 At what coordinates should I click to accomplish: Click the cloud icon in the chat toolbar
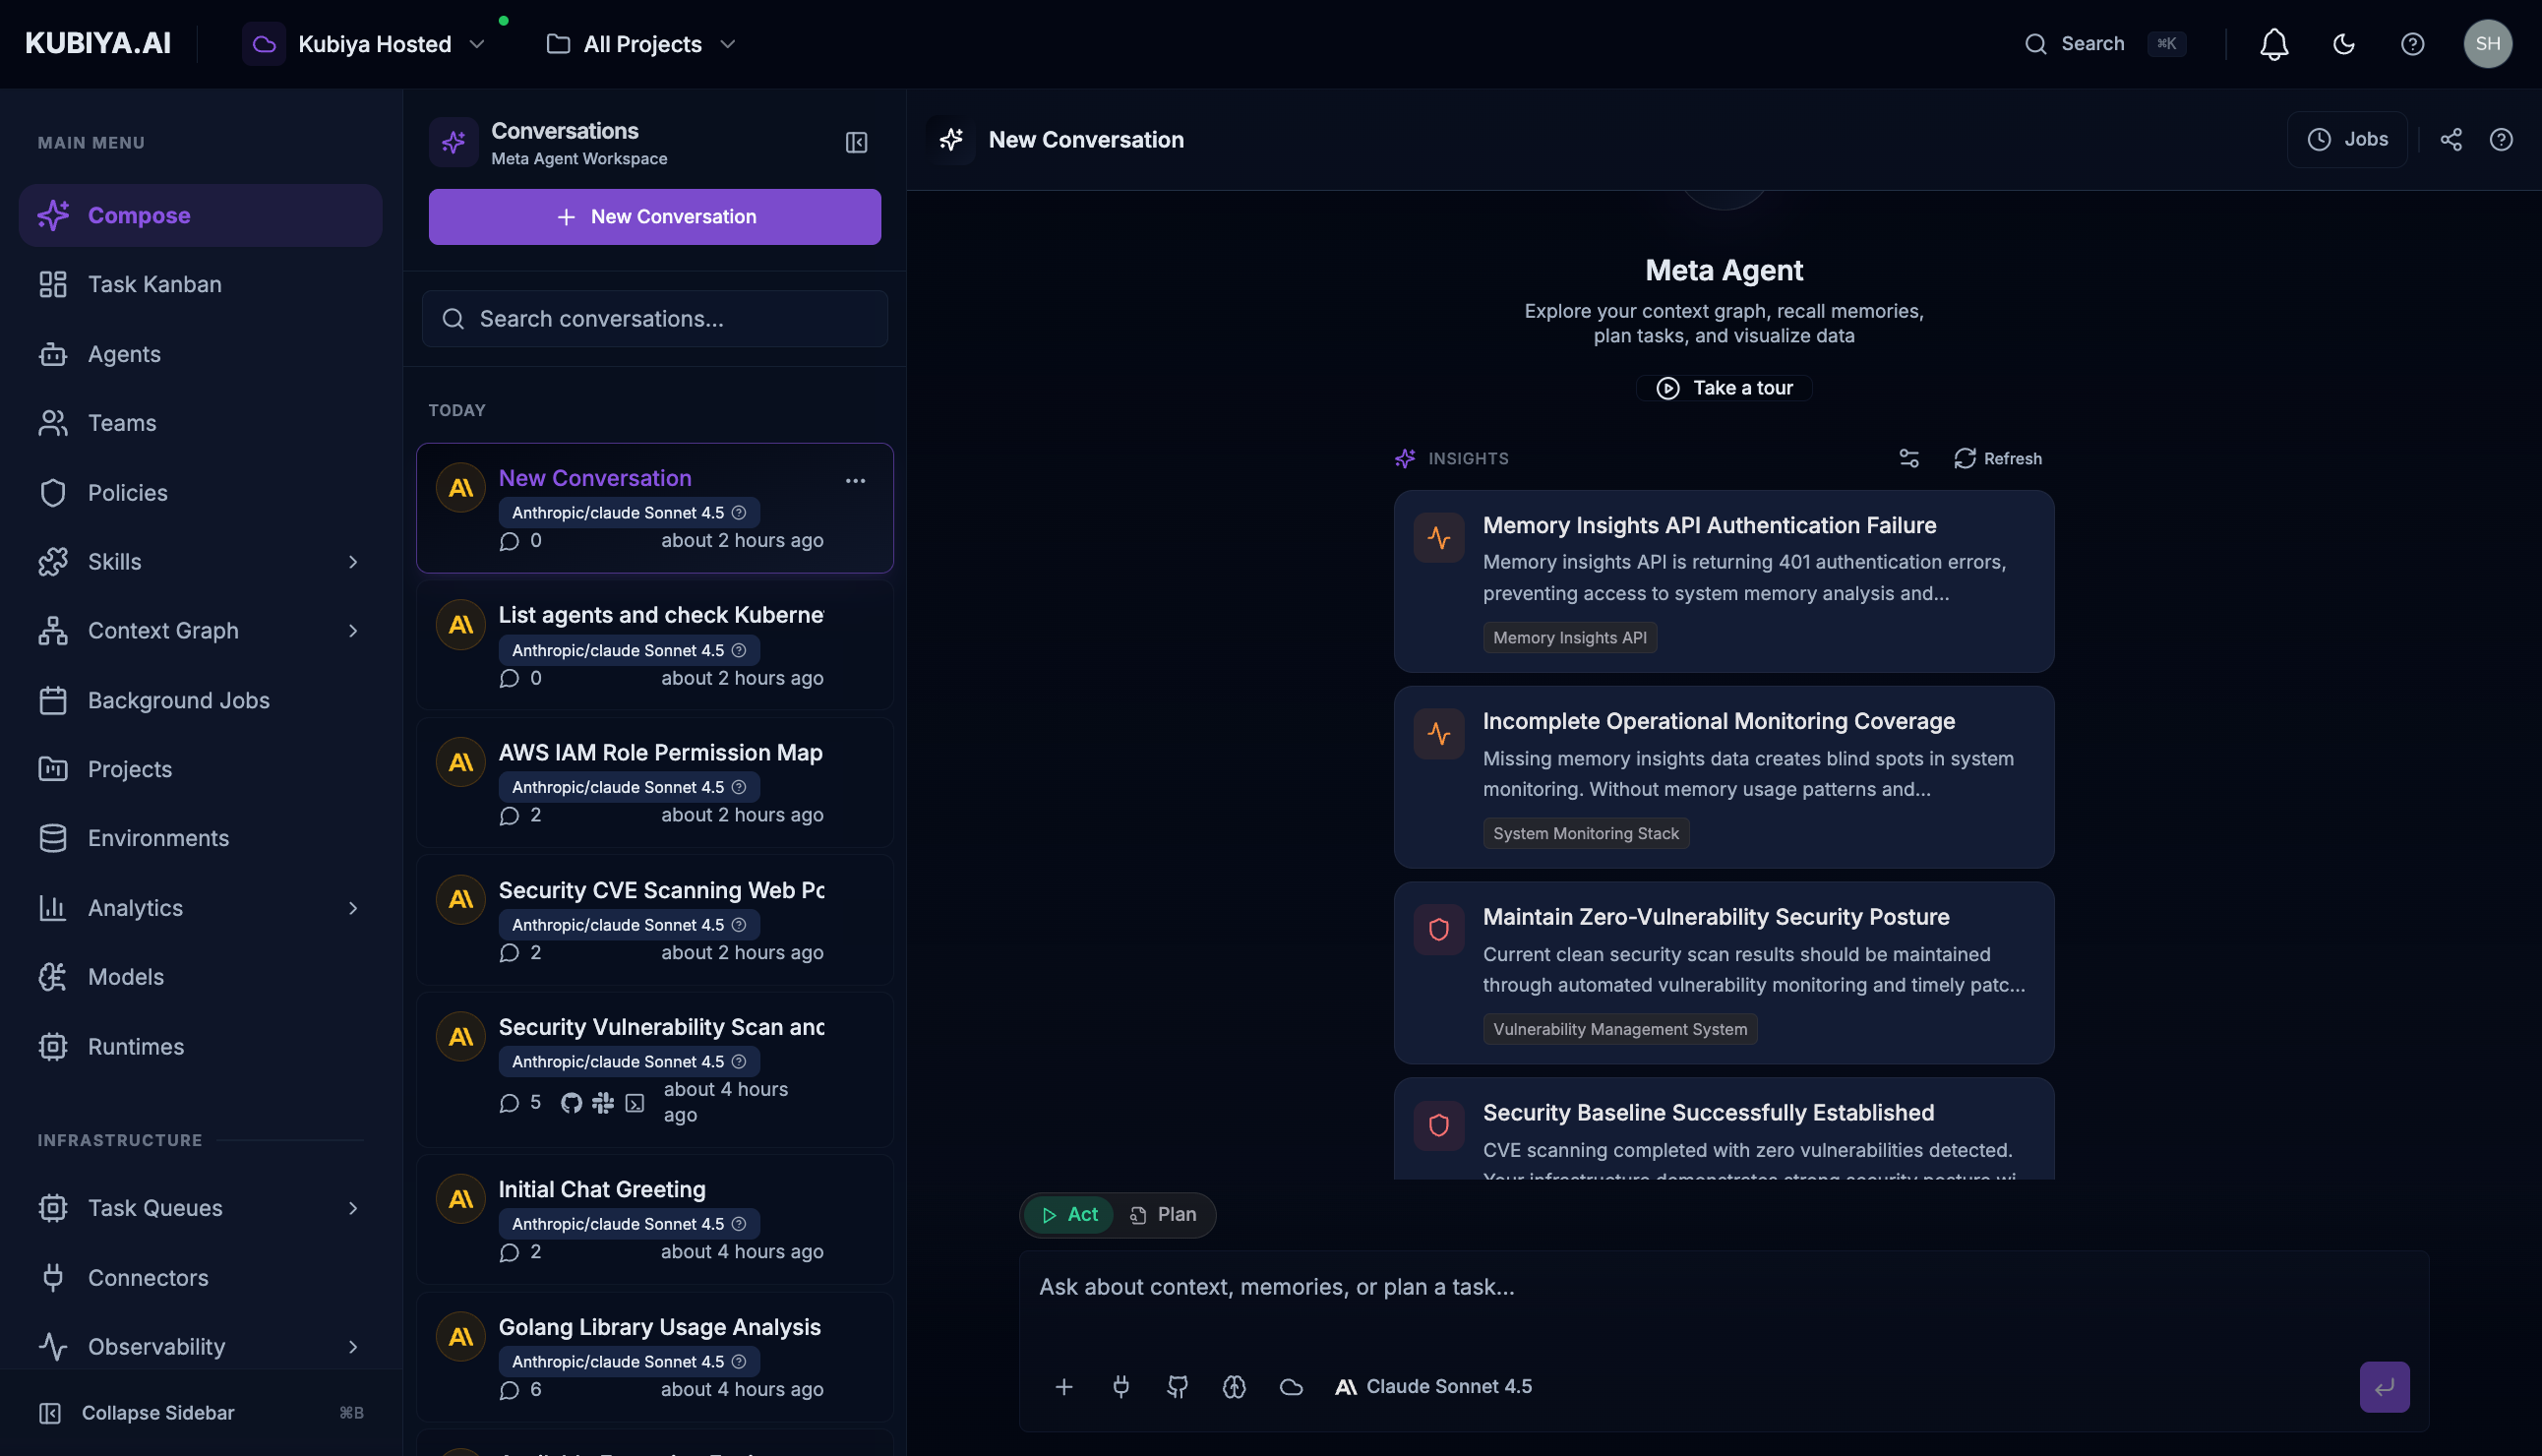[1290, 1387]
